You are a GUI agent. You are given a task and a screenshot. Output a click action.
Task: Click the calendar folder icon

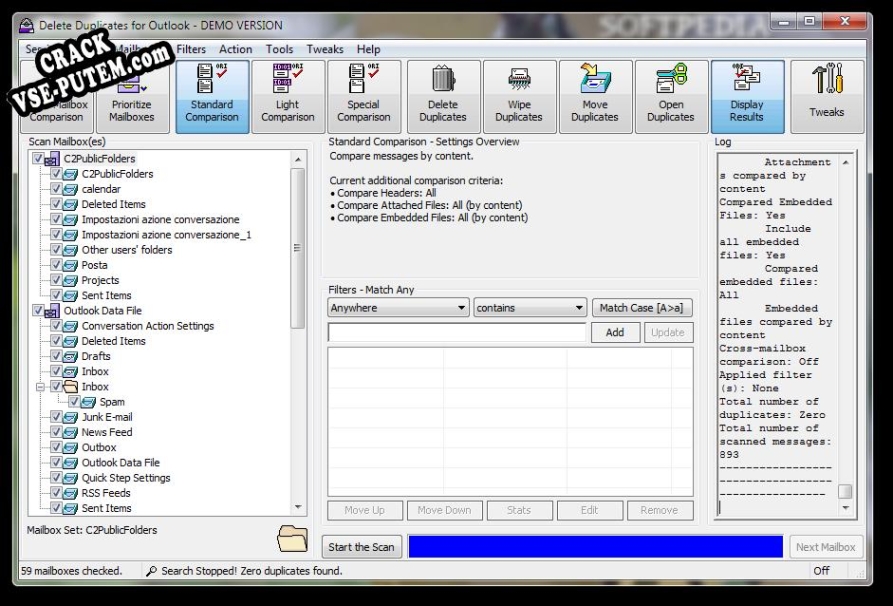click(x=71, y=189)
